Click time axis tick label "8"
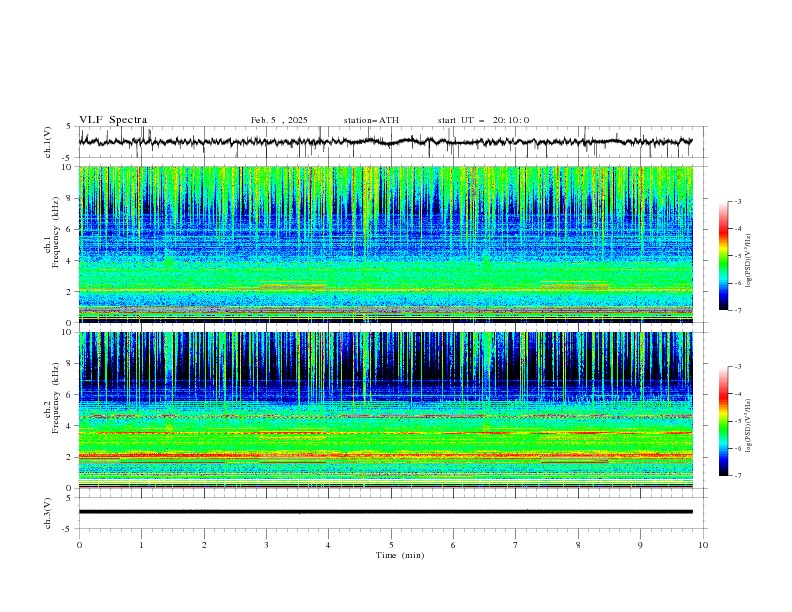792x612 pixels. click(578, 545)
